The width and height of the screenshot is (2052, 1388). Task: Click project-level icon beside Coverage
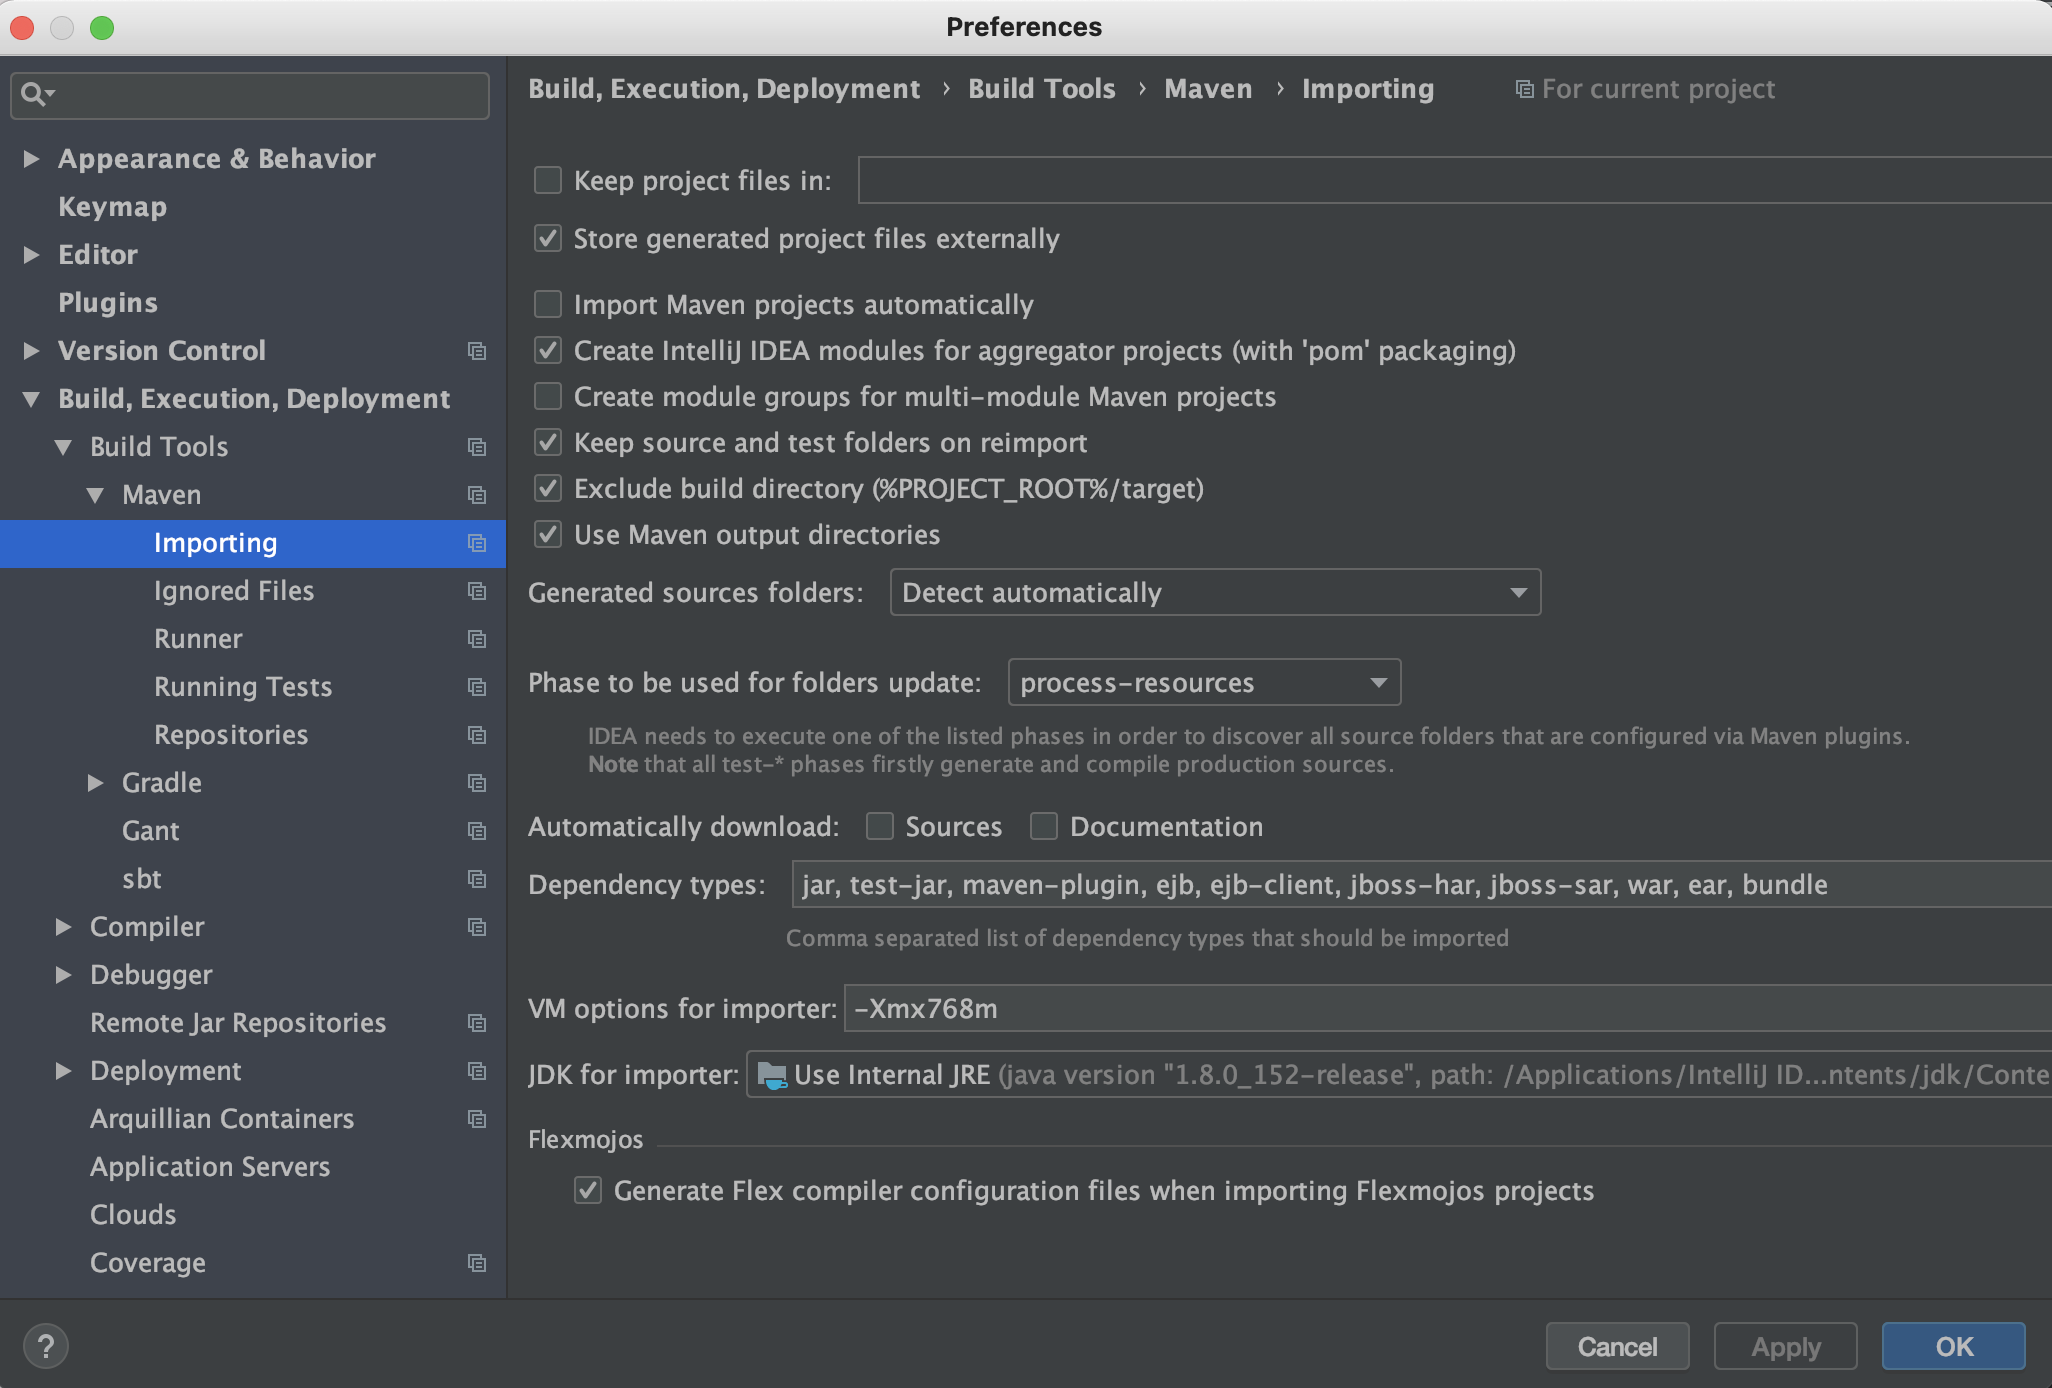click(477, 1263)
